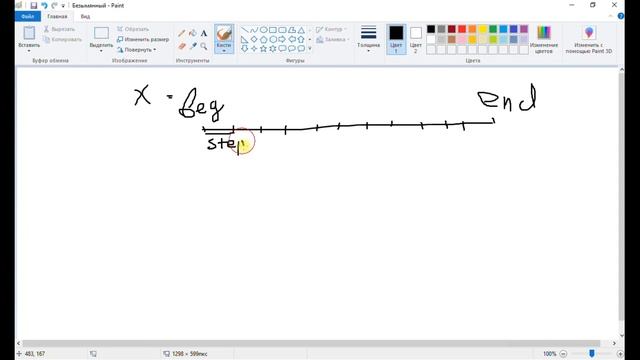
Task: Choose the Pentagon shape
Action: [263, 39]
